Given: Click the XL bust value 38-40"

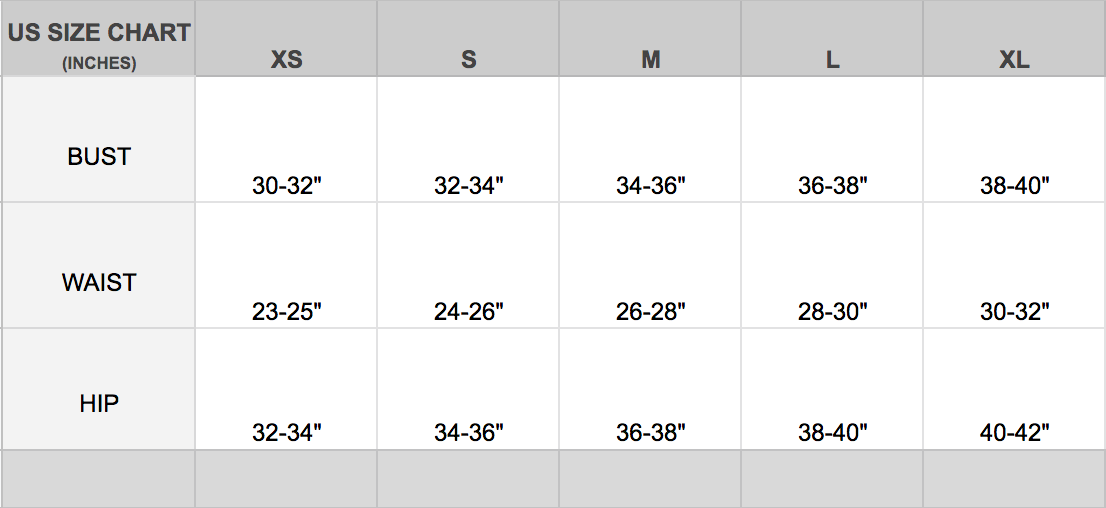Looking at the screenshot, I should coord(1014,186).
